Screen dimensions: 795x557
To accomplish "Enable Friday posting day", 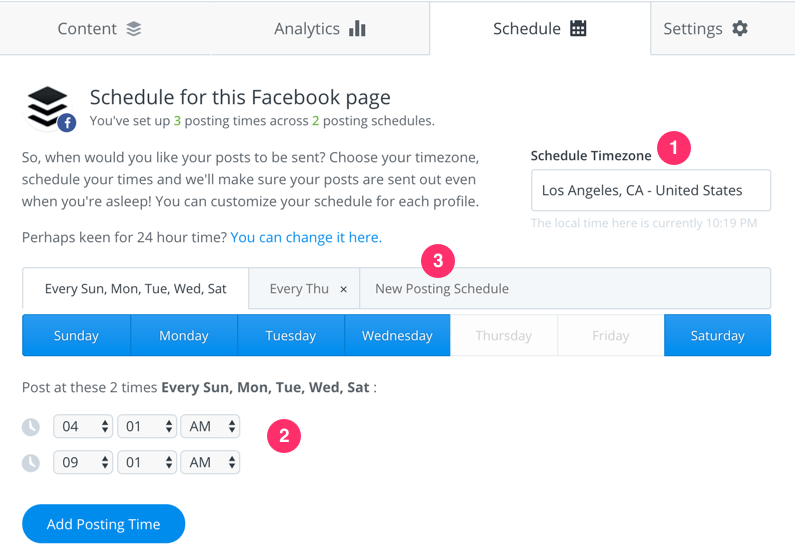I will pos(610,336).
